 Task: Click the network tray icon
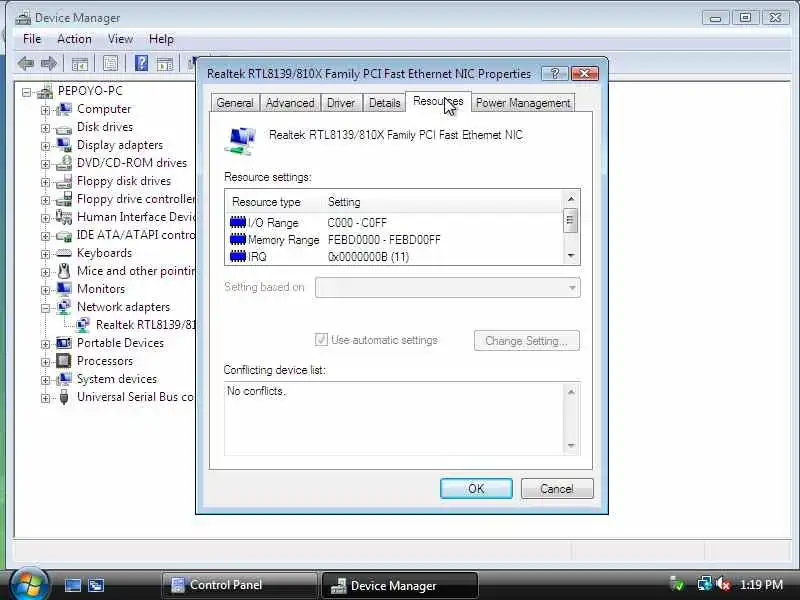point(705,584)
